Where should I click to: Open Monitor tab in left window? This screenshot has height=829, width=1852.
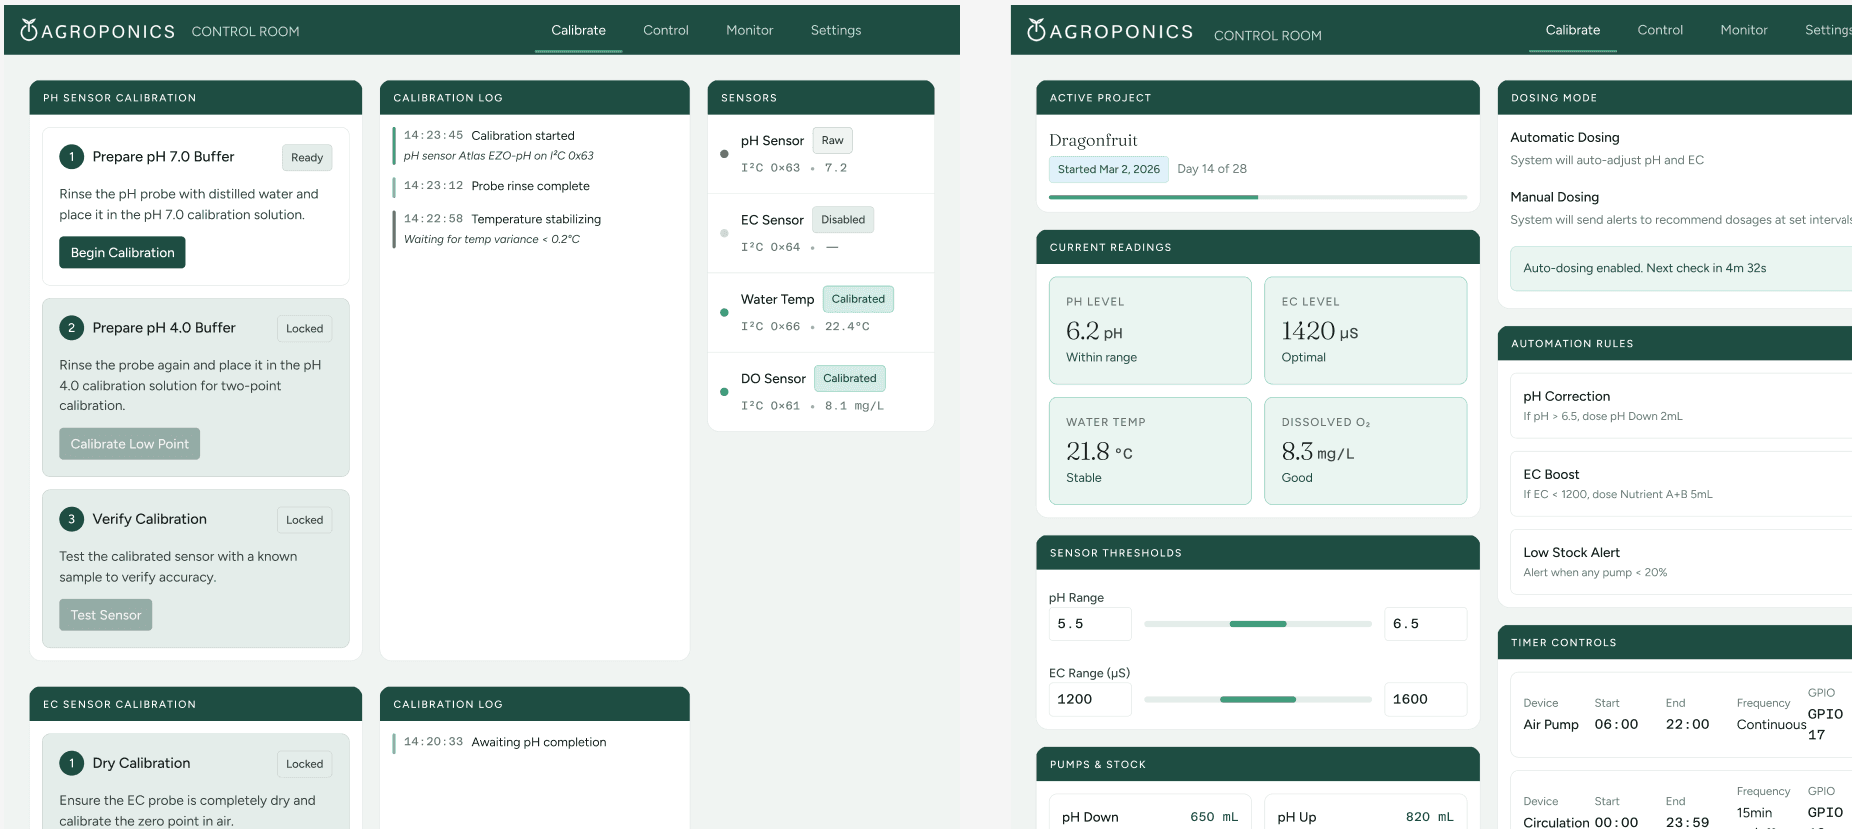[x=750, y=30]
